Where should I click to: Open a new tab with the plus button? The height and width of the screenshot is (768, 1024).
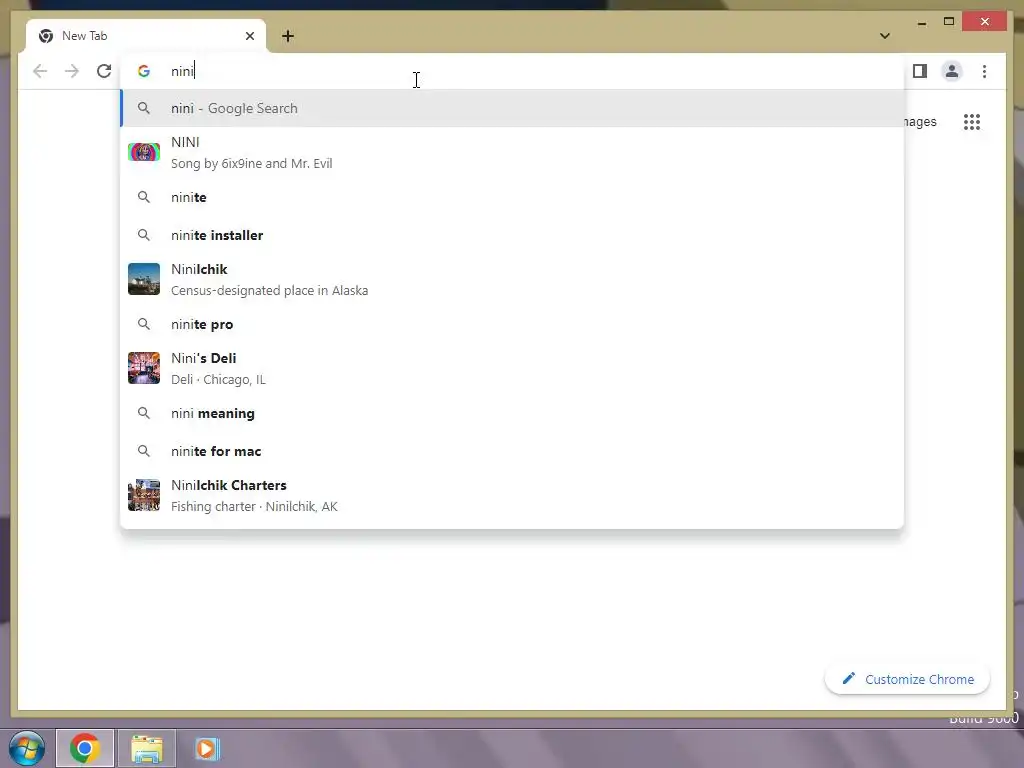288,36
